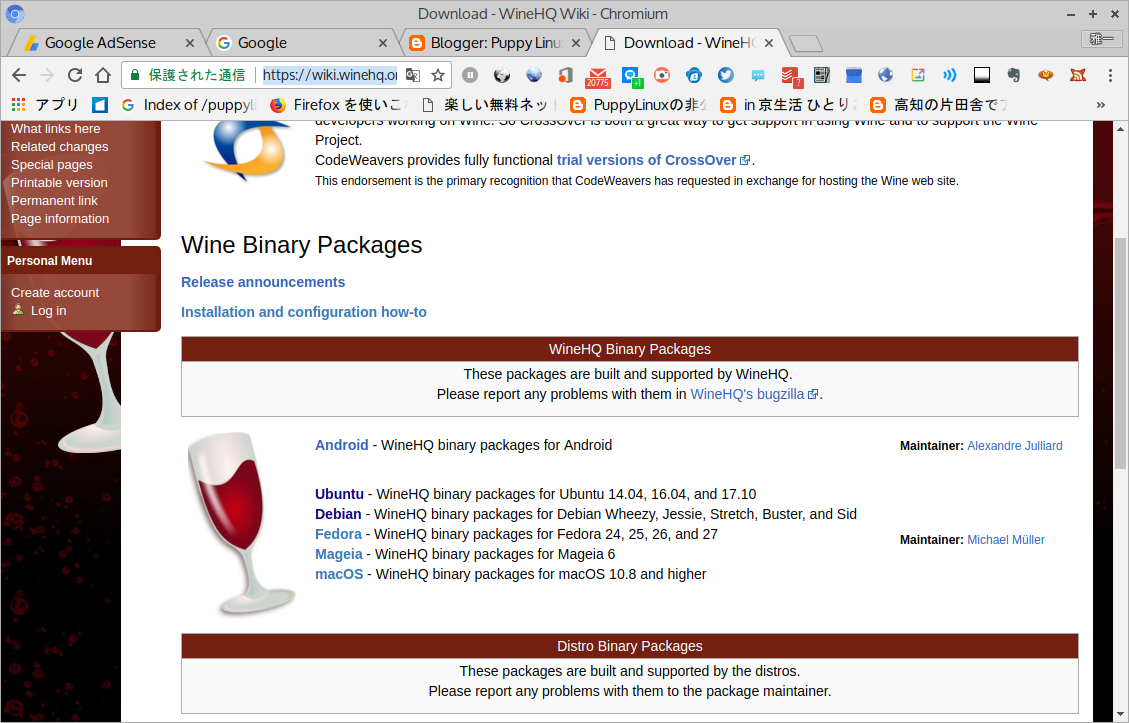Open the home page
The height and width of the screenshot is (723, 1129).
[103, 75]
